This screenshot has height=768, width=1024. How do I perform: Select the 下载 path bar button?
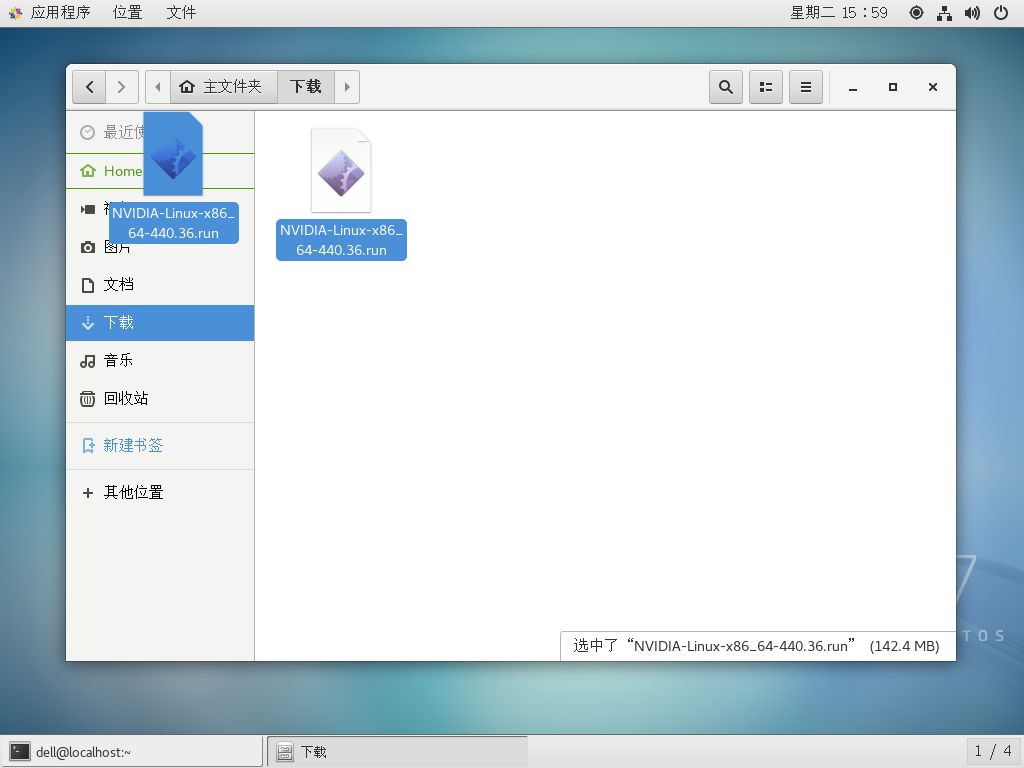point(306,87)
